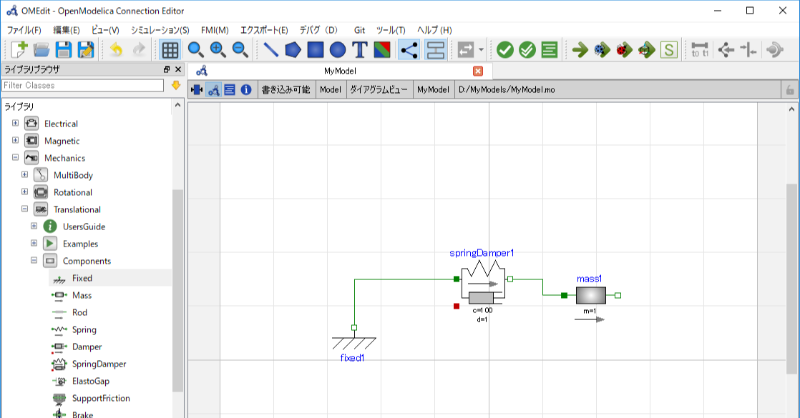Expand the MultiBody package

(24, 175)
